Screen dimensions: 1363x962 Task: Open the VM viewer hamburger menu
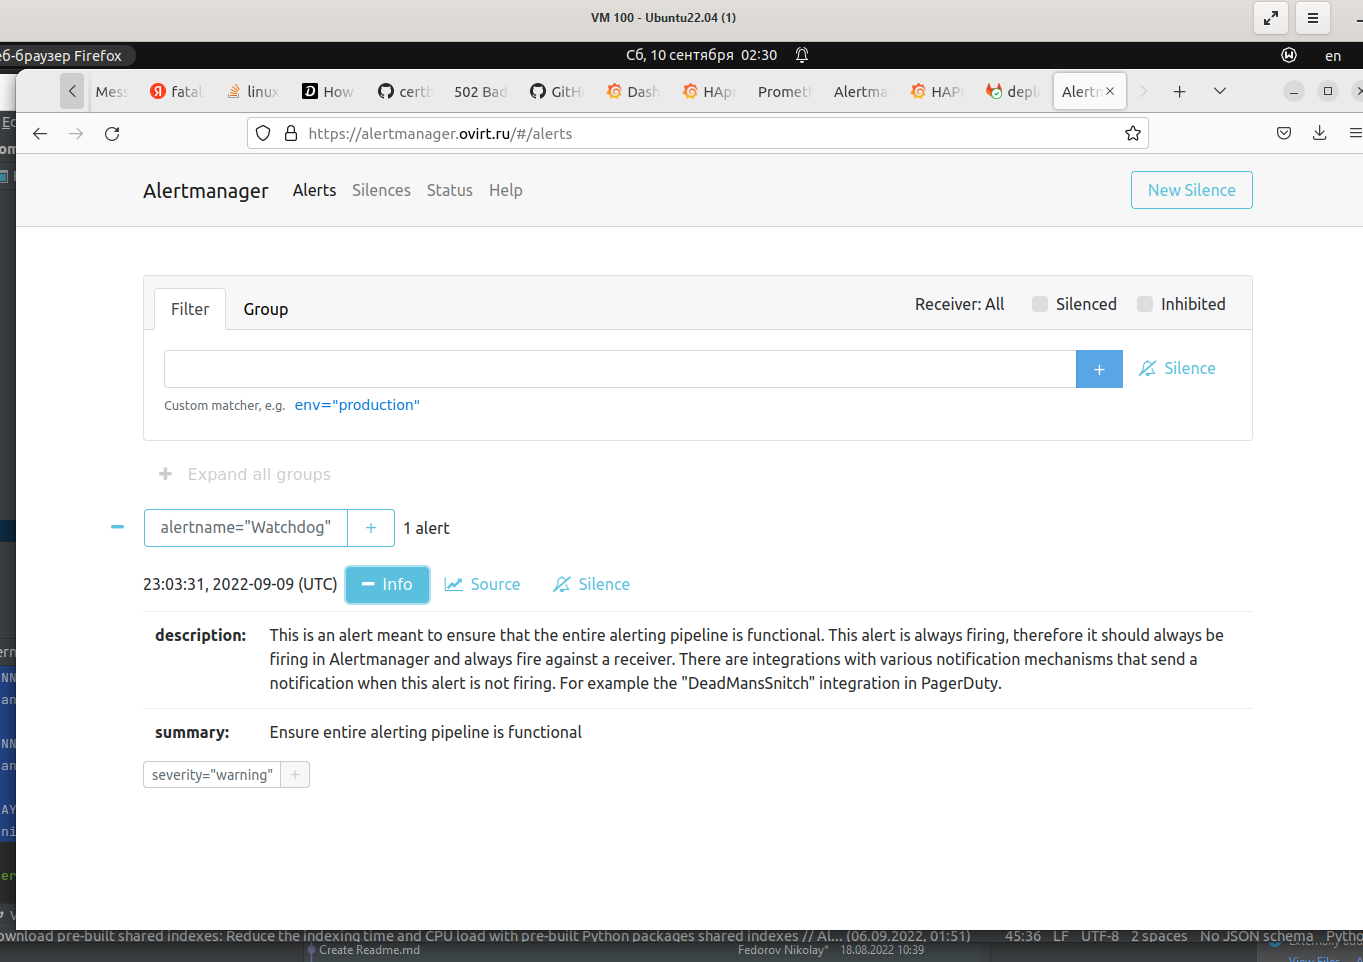click(1313, 18)
